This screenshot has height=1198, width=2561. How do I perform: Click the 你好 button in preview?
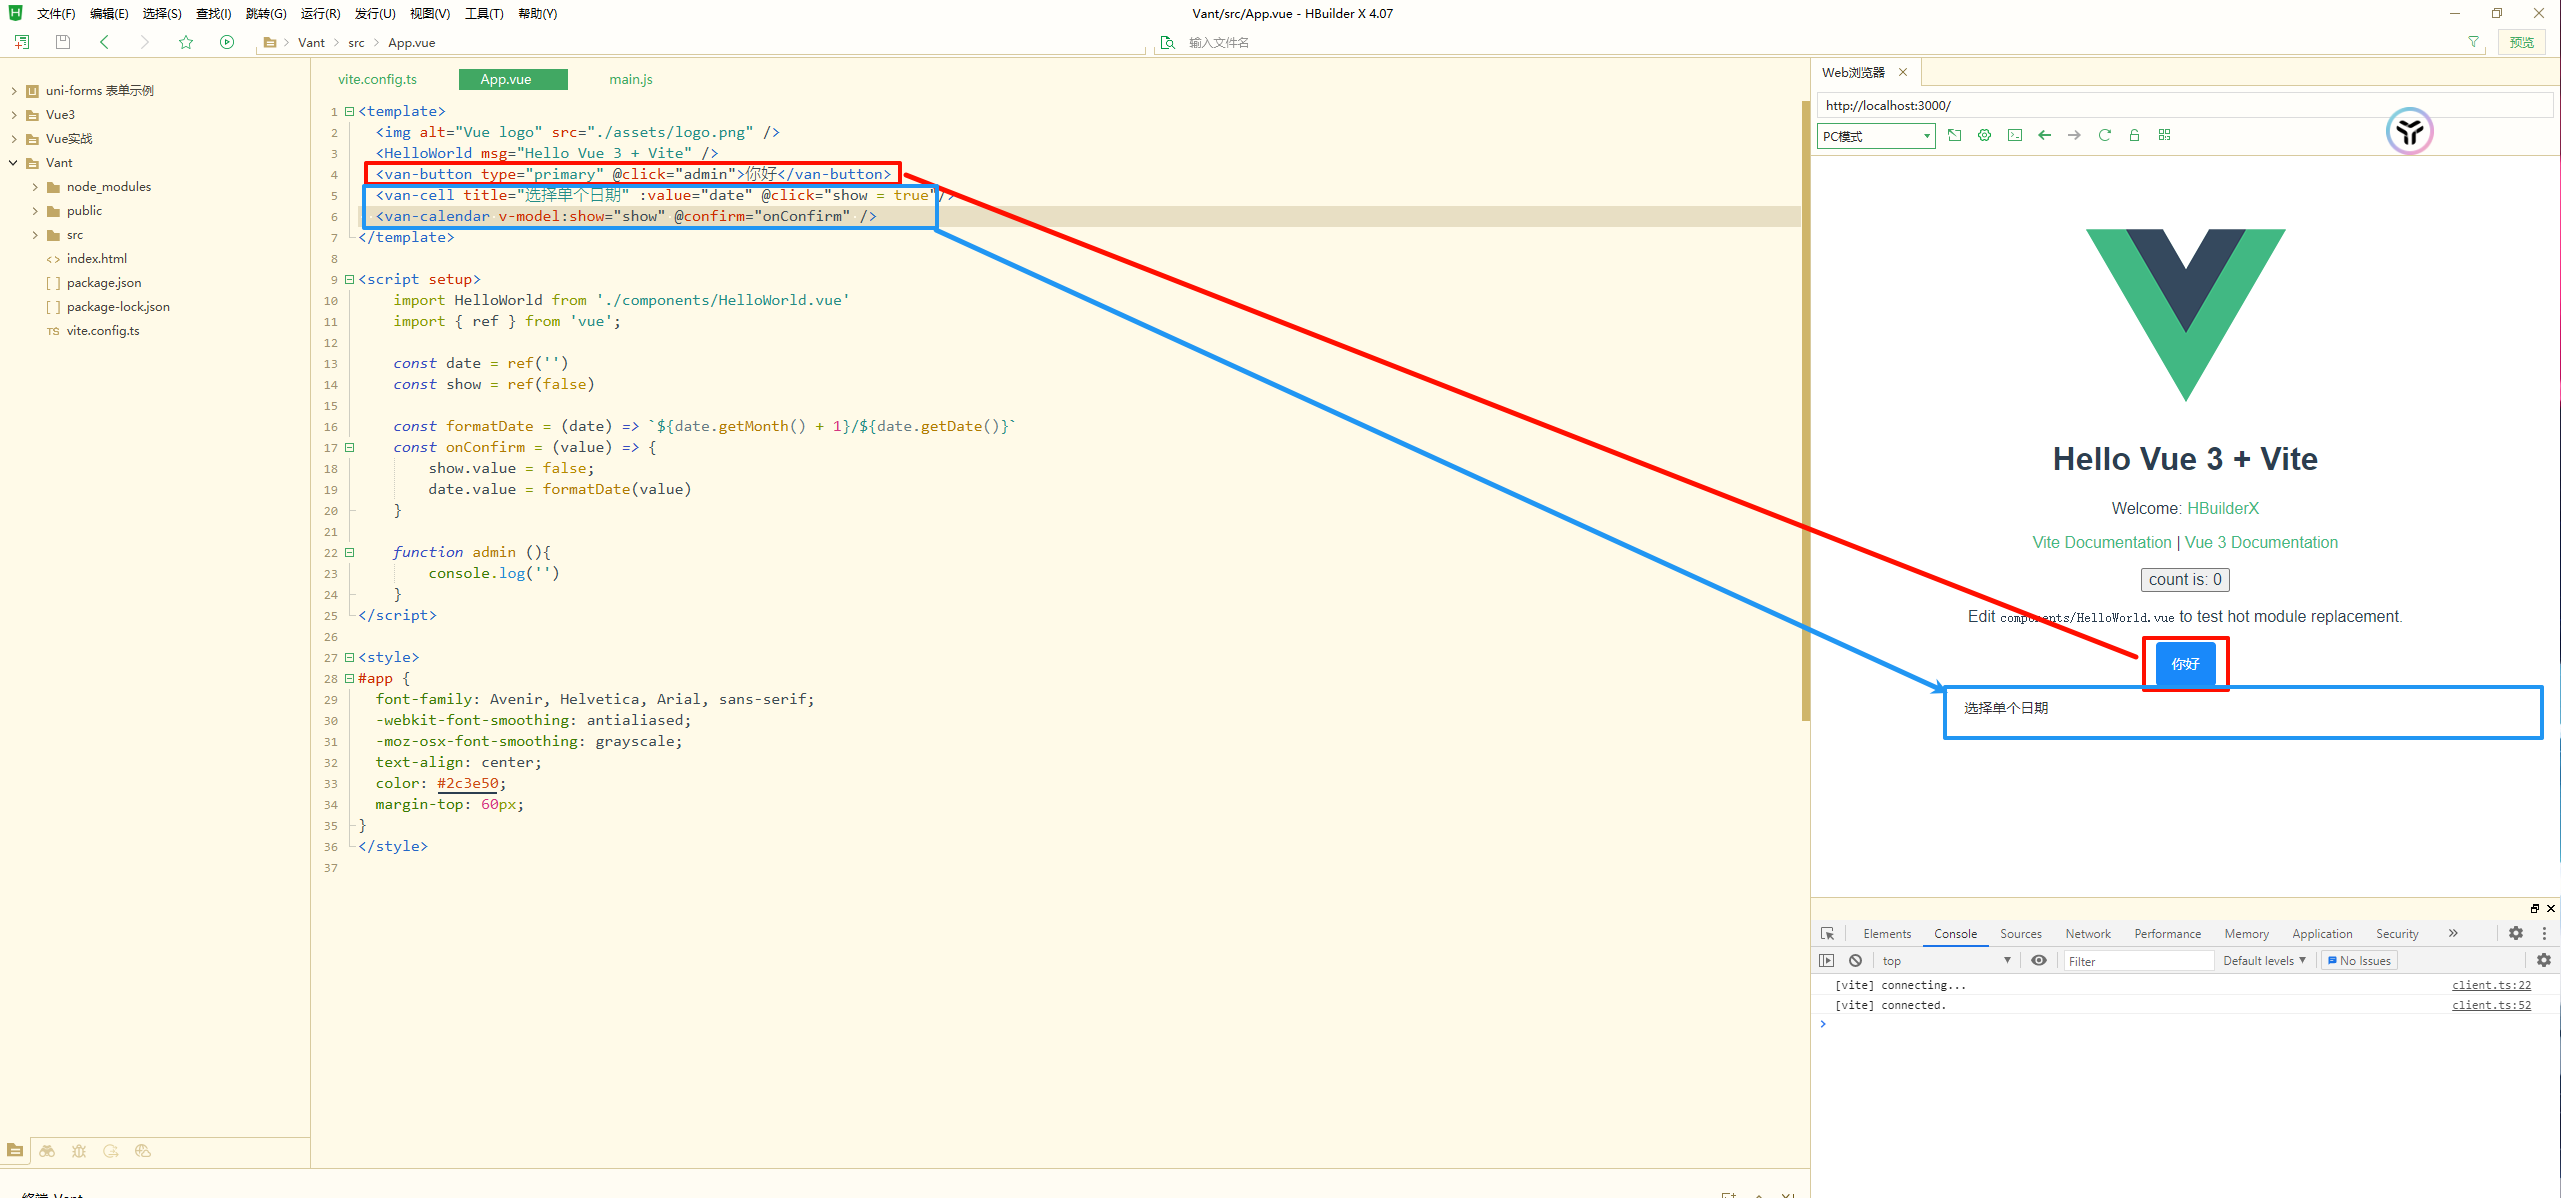(2185, 663)
